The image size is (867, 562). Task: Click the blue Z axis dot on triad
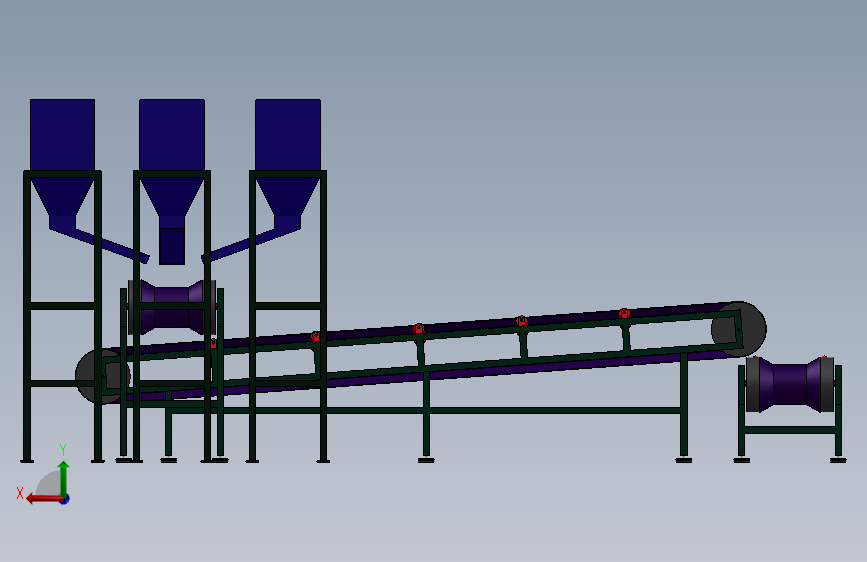coord(65,500)
